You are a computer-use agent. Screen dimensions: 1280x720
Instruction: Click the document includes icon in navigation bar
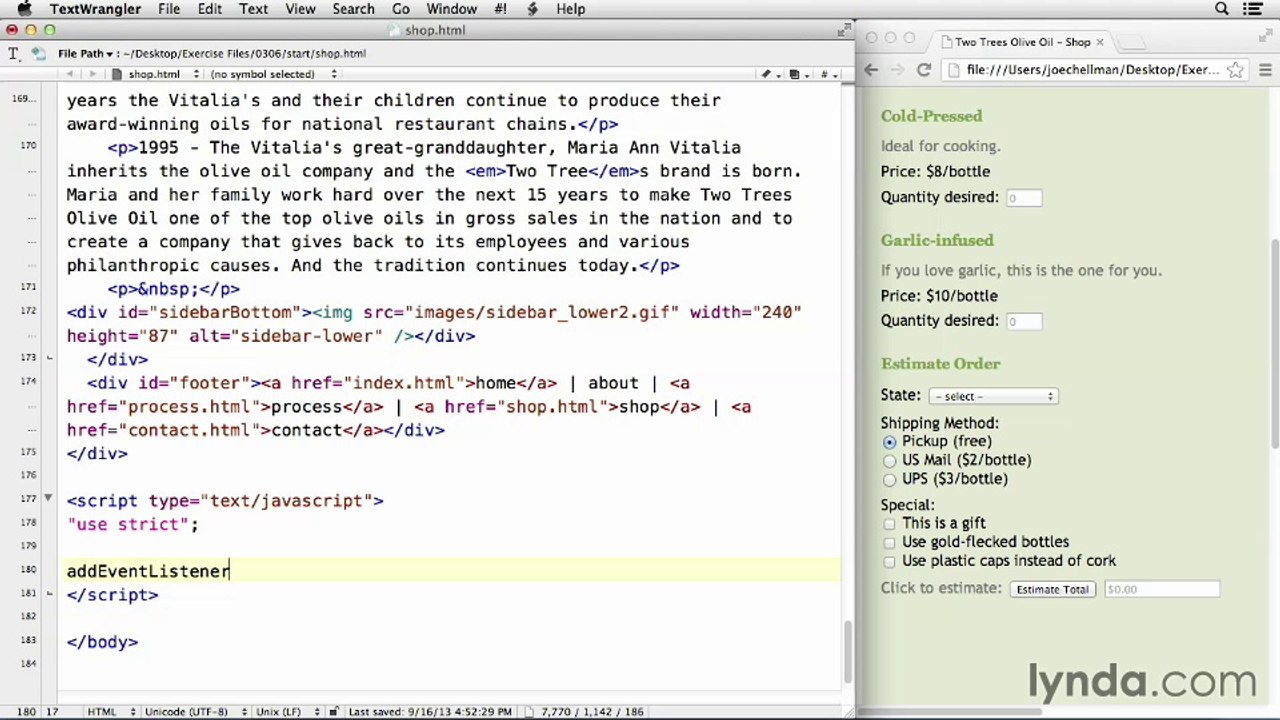click(x=797, y=74)
